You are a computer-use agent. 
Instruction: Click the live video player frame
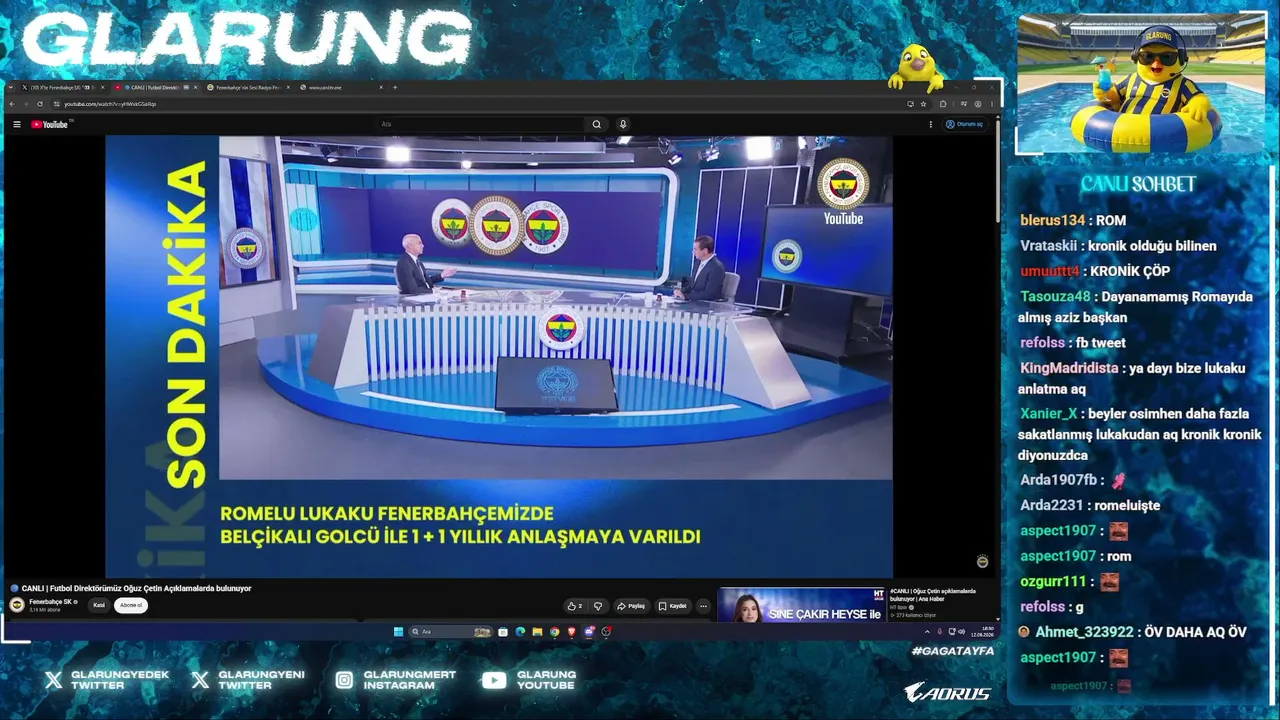pos(499,357)
